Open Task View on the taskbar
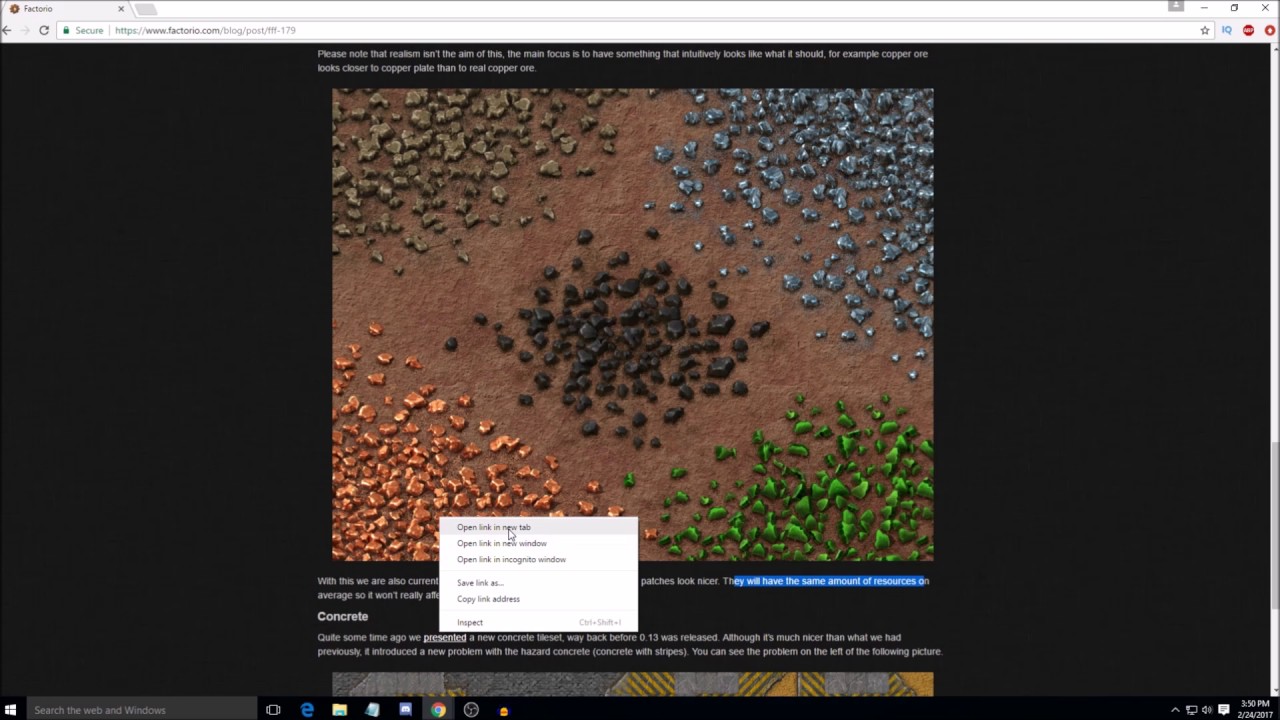Image resolution: width=1280 pixels, height=720 pixels. pyautogui.click(x=273, y=710)
